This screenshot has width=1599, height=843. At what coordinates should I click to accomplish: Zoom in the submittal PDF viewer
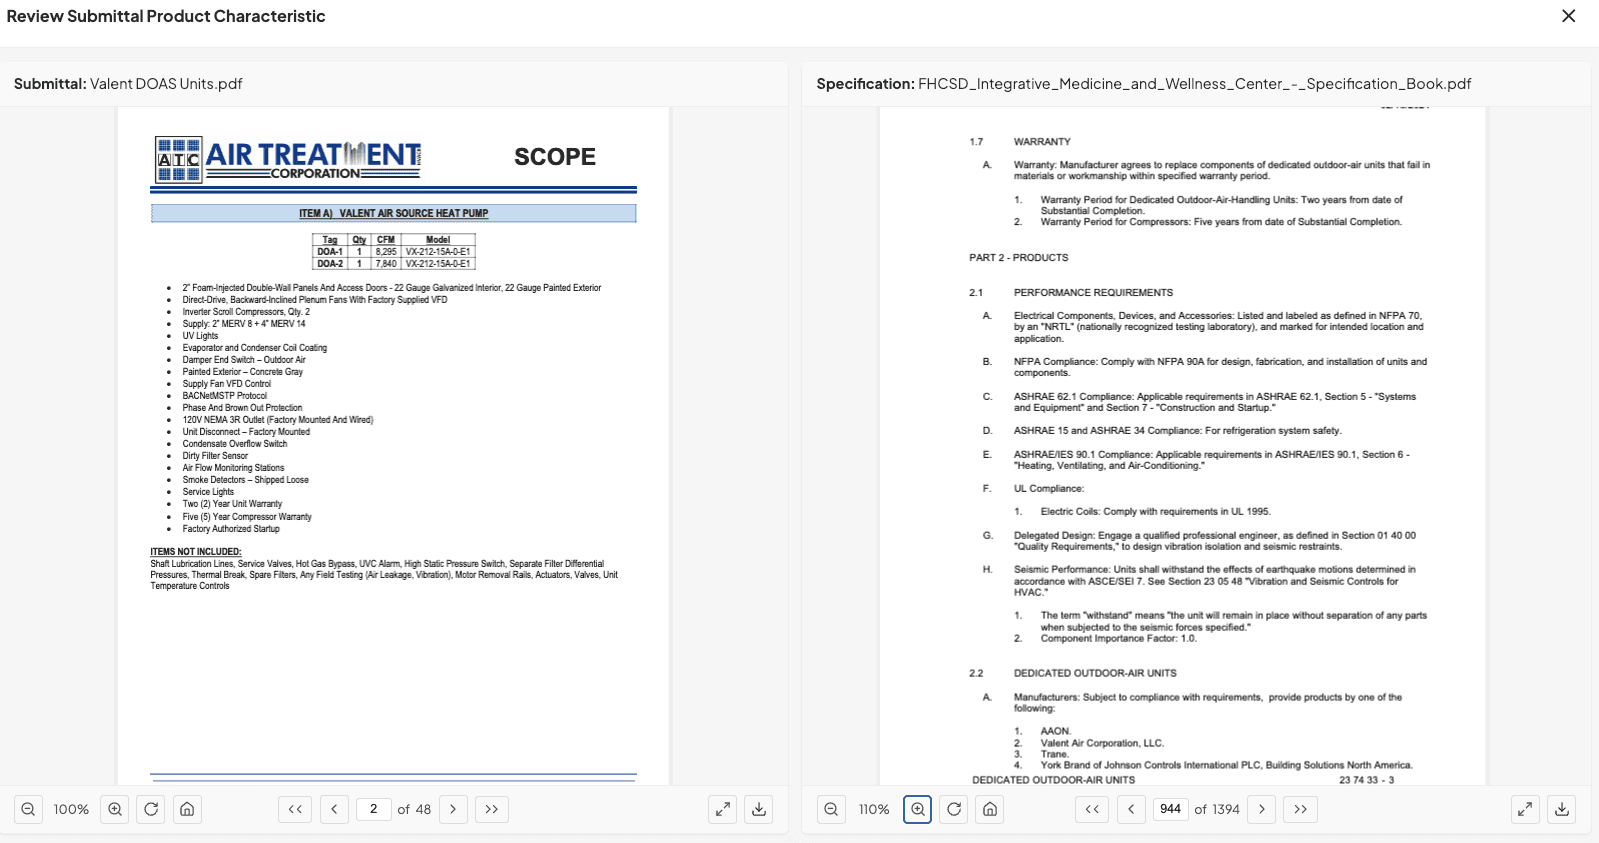pos(115,809)
